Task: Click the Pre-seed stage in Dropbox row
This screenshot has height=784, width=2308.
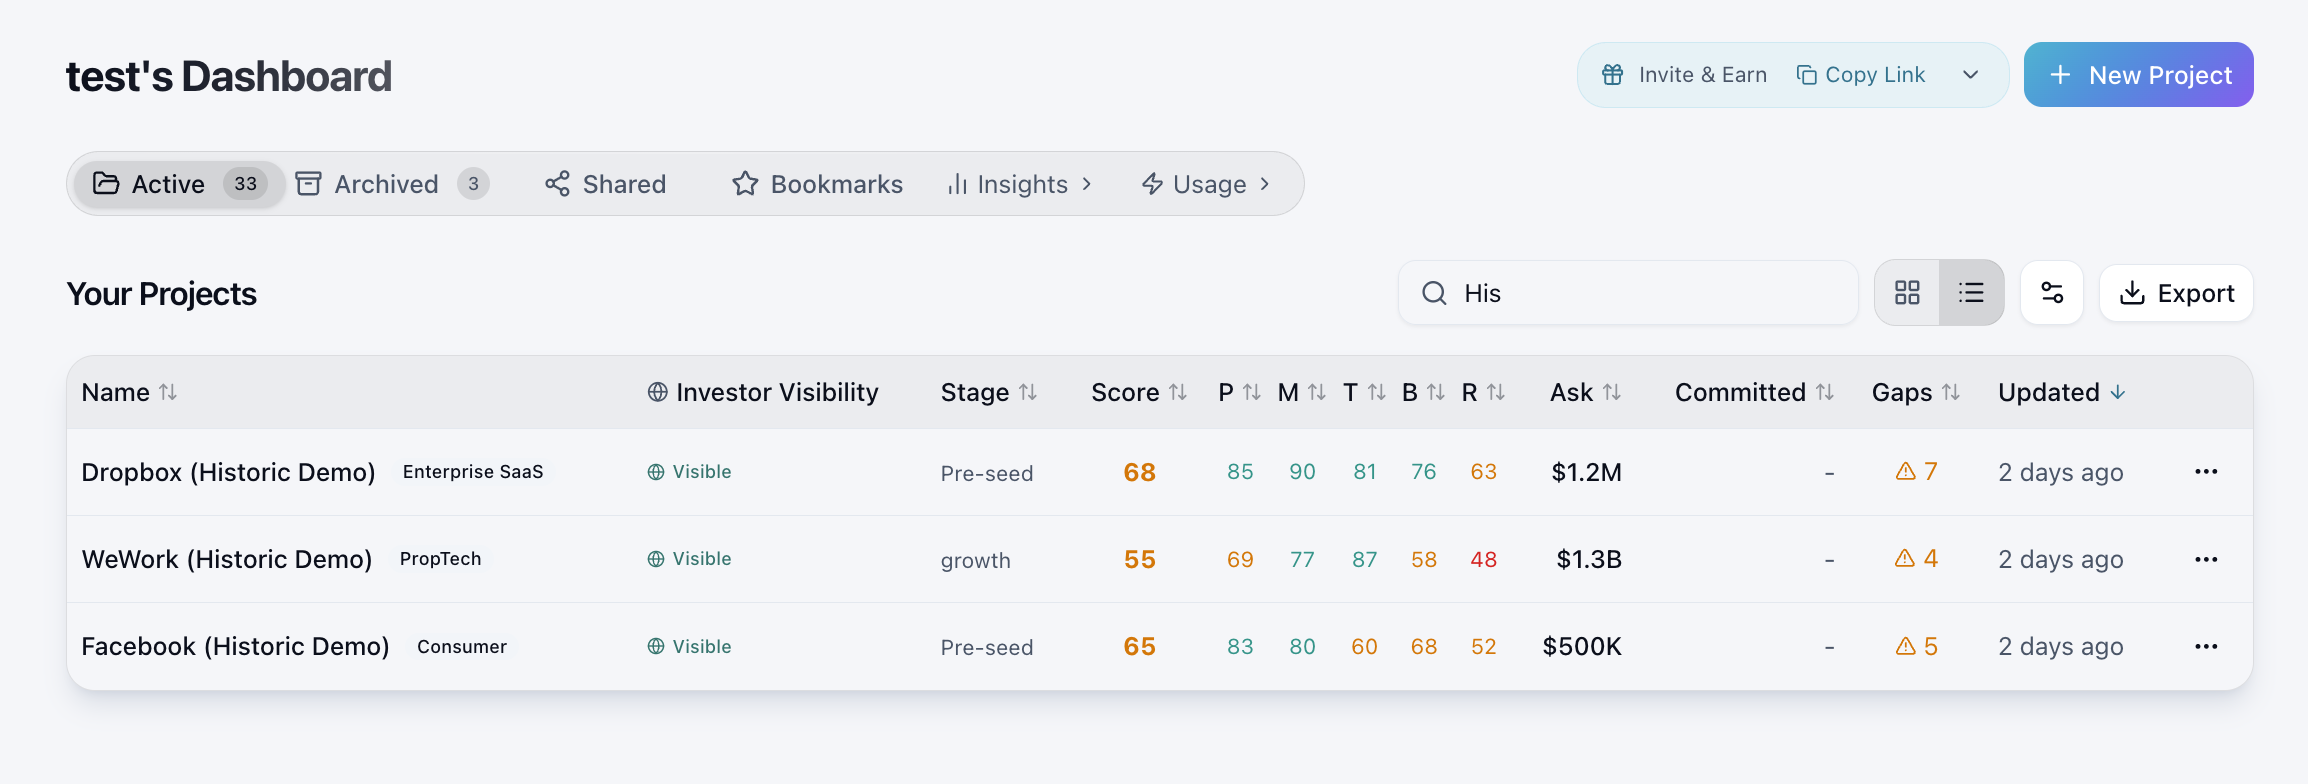Action: 986,473
